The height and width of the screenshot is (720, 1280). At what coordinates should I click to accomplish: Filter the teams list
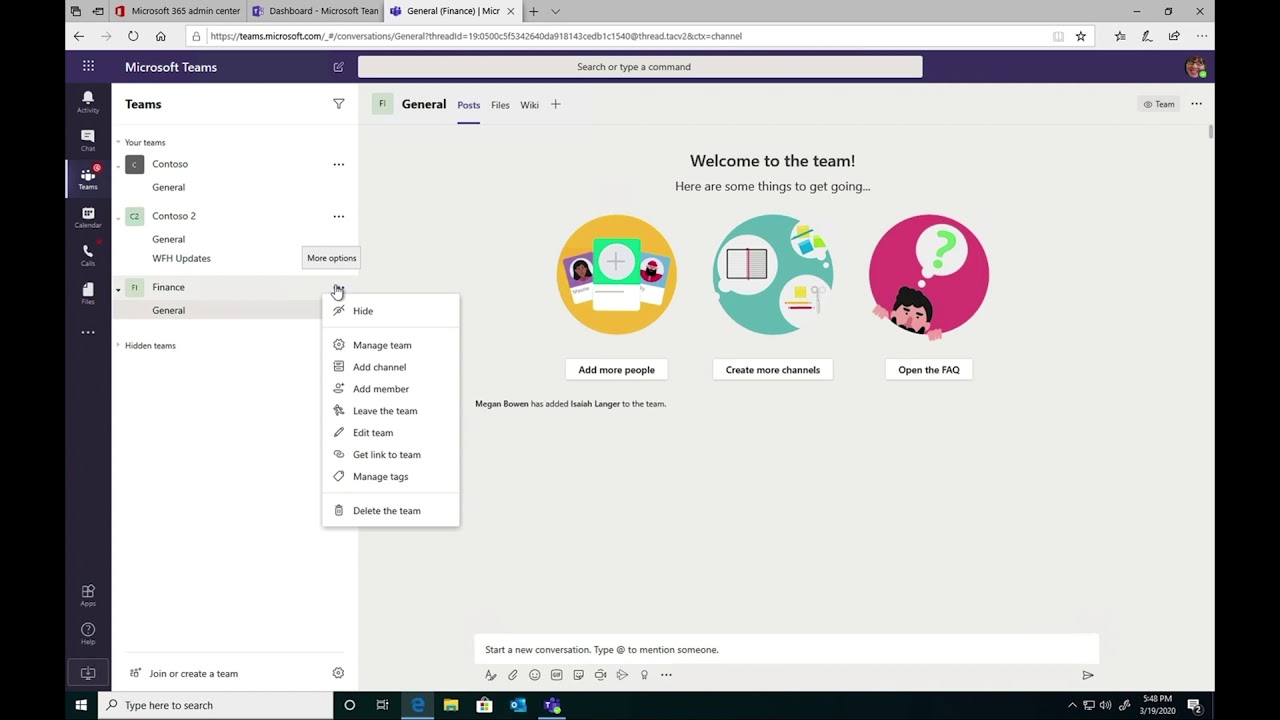click(338, 104)
